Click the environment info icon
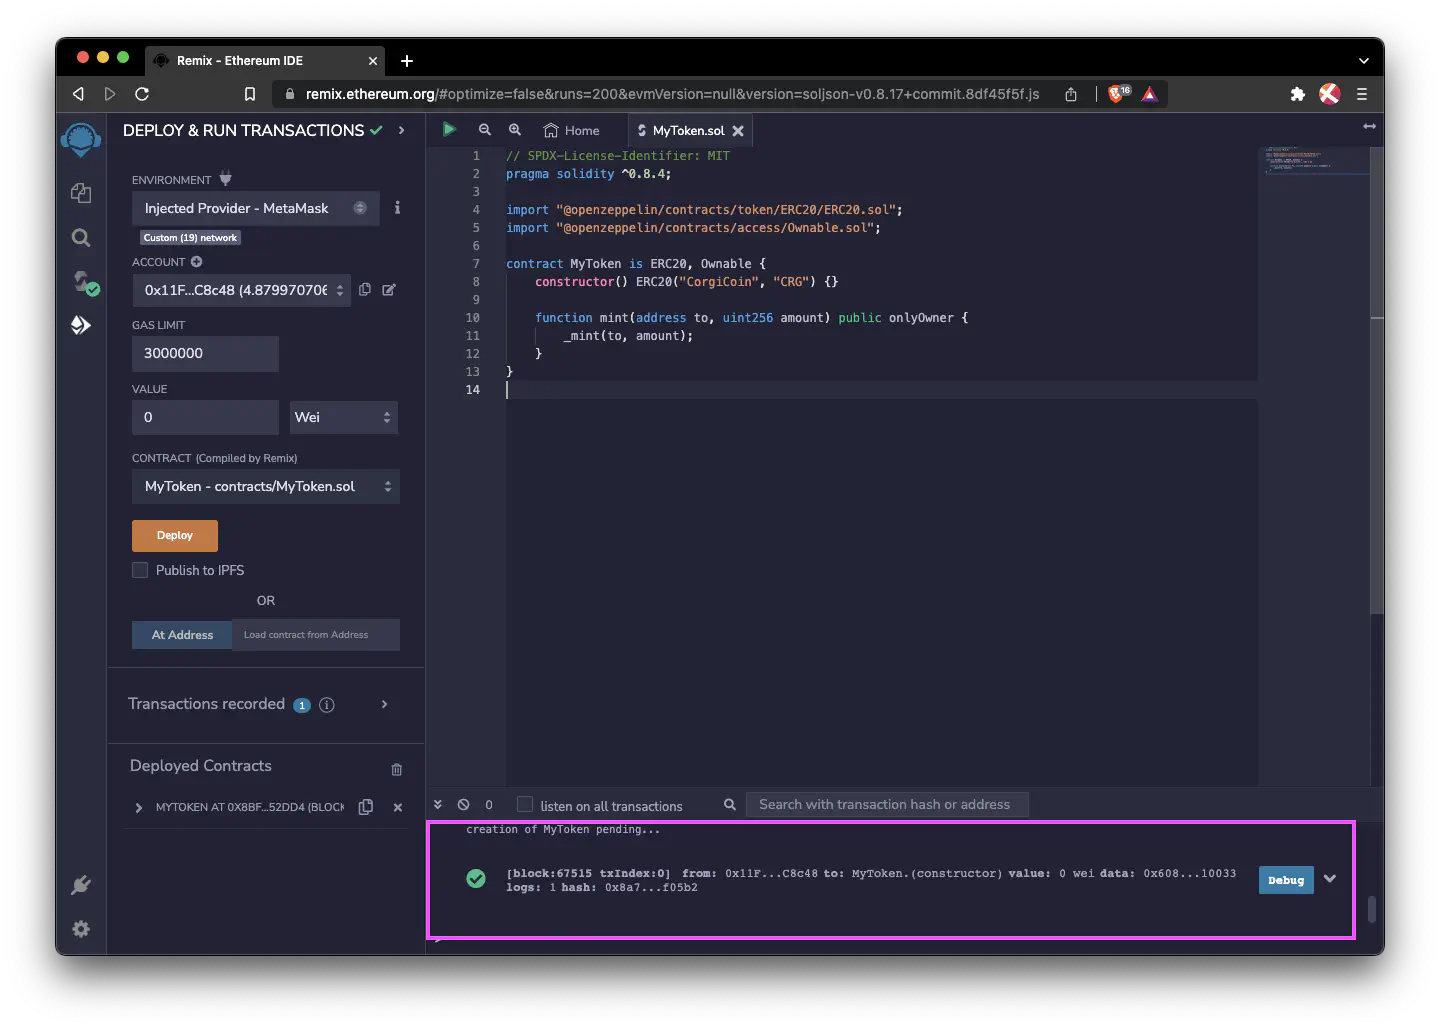Screen dimensions: 1440x1029 (397, 208)
